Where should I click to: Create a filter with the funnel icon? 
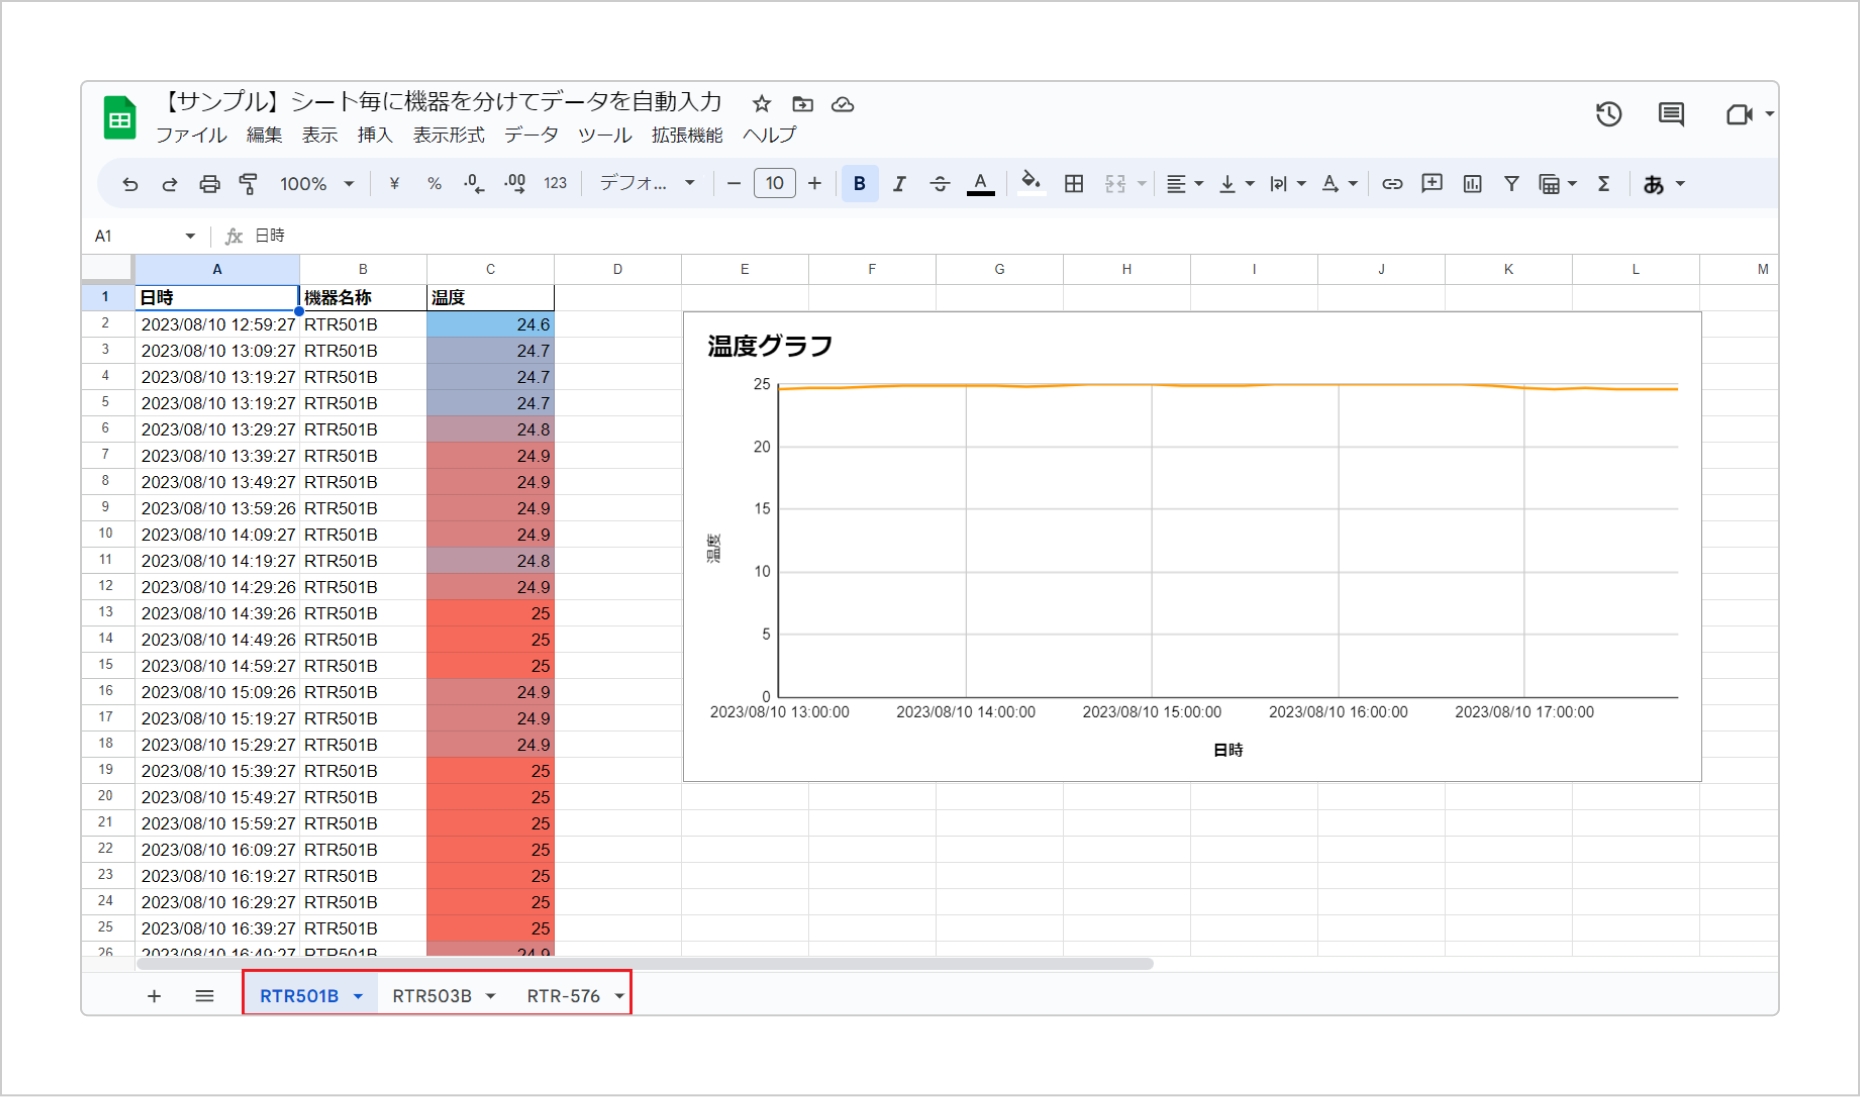pyautogui.click(x=1512, y=184)
